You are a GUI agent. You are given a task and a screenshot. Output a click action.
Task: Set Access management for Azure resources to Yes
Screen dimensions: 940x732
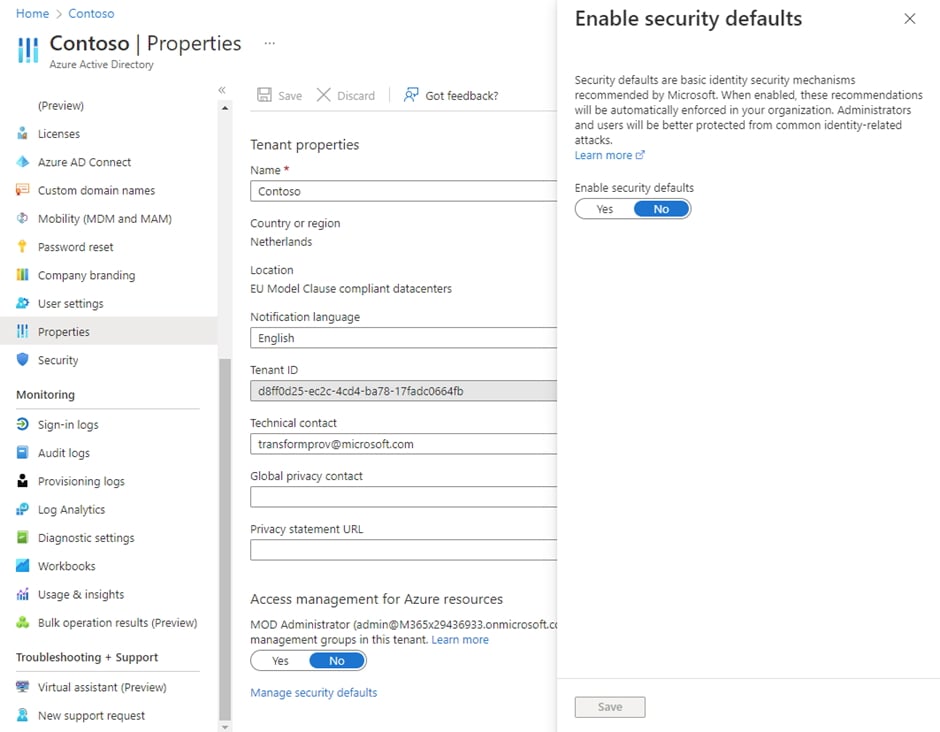(x=280, y=660)
